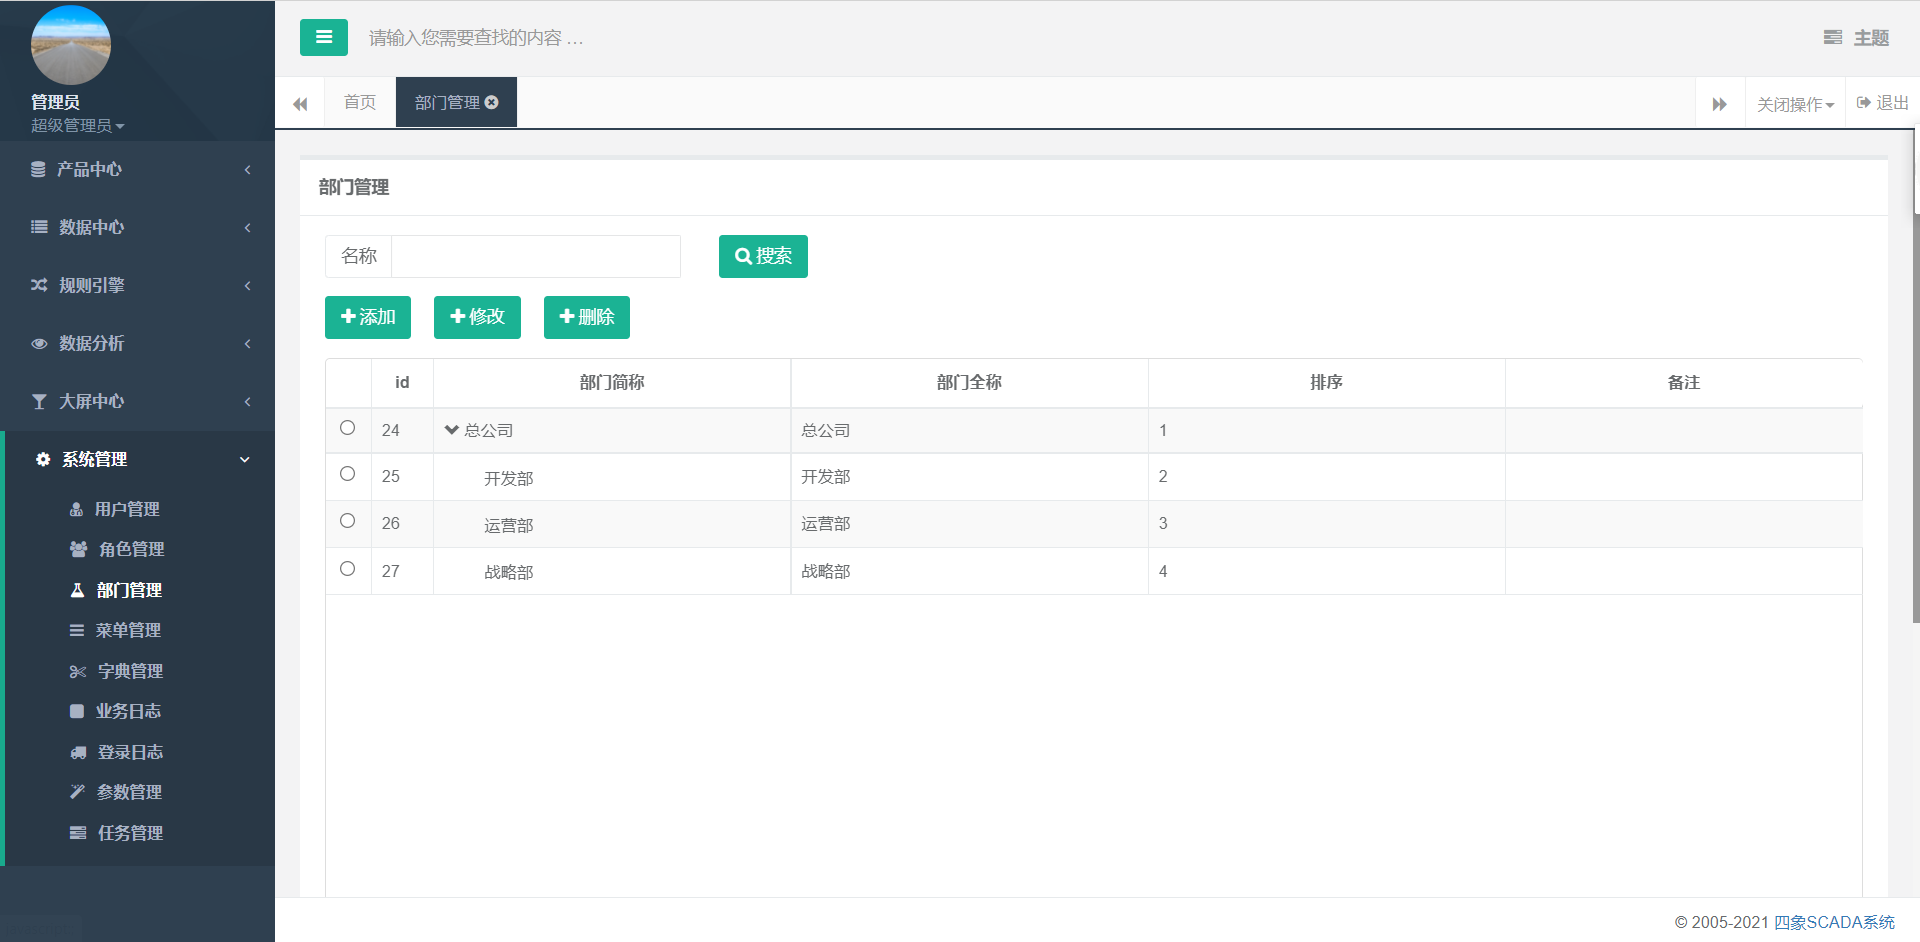This screenshot has width=1920, height=942.
Task: Collapse the 总公司 tree node
Action: pyautogui.click(x=451, y=430)
